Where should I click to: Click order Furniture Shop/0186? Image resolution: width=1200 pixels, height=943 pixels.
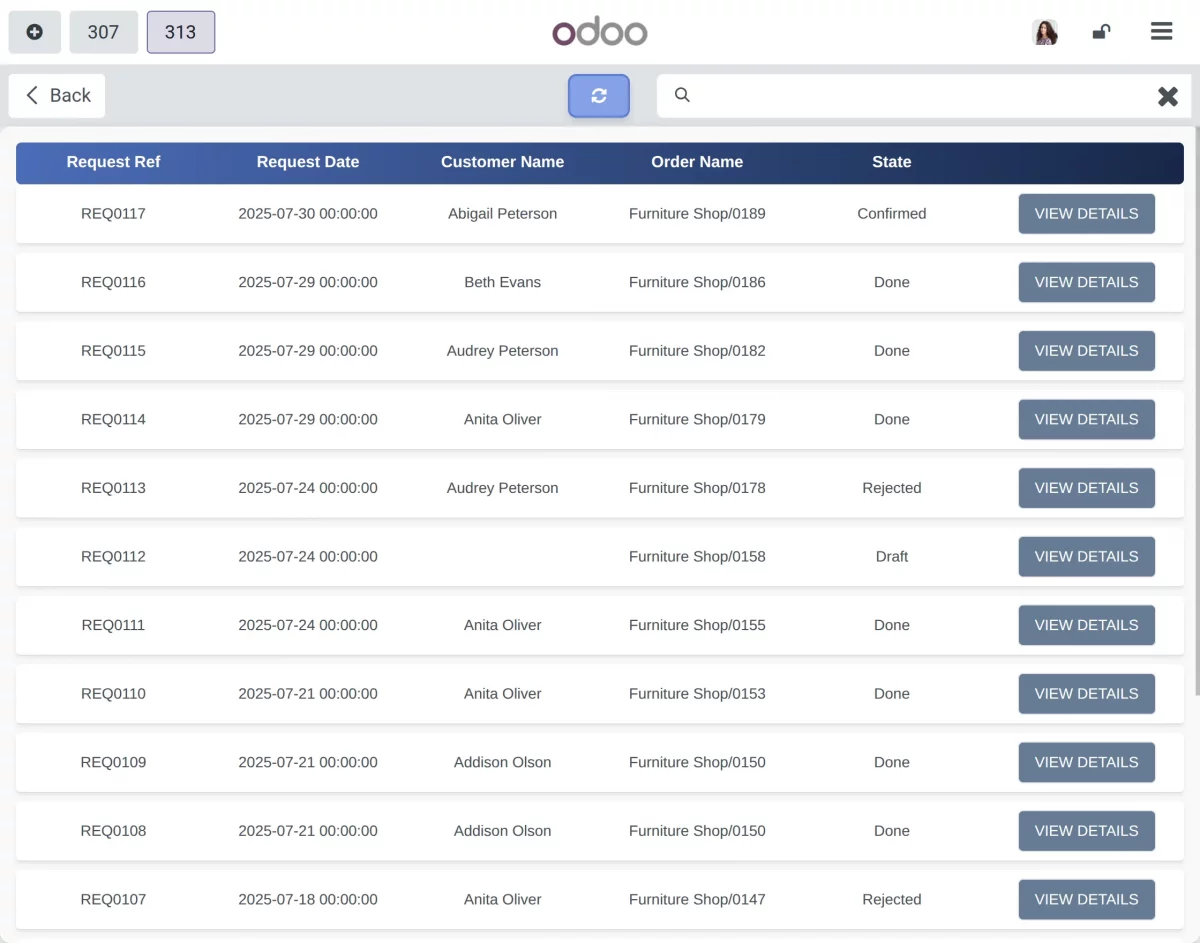pos(697,282)
